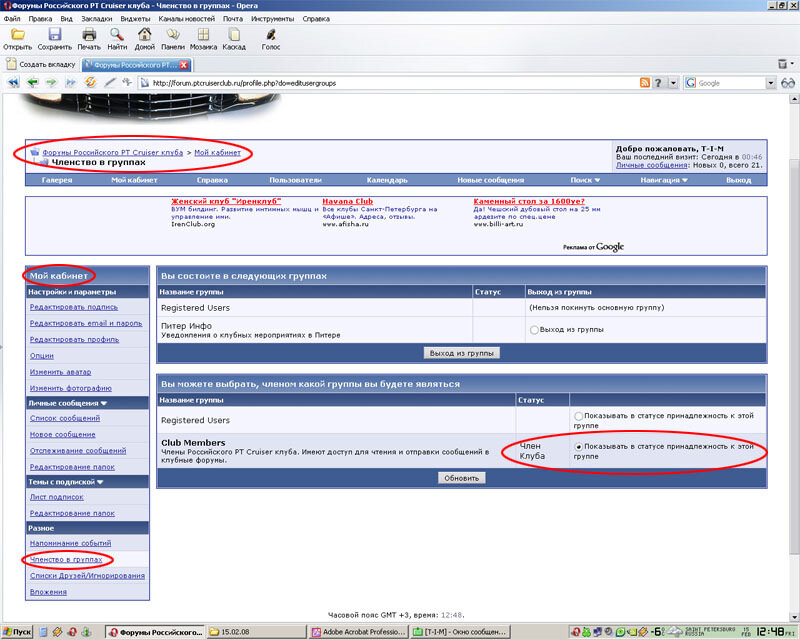Image resolution: width=800 pixels, height=640 pixels.
Task: Open the Личные сообщения link in welcome box
Action: (x=652, y=165)
